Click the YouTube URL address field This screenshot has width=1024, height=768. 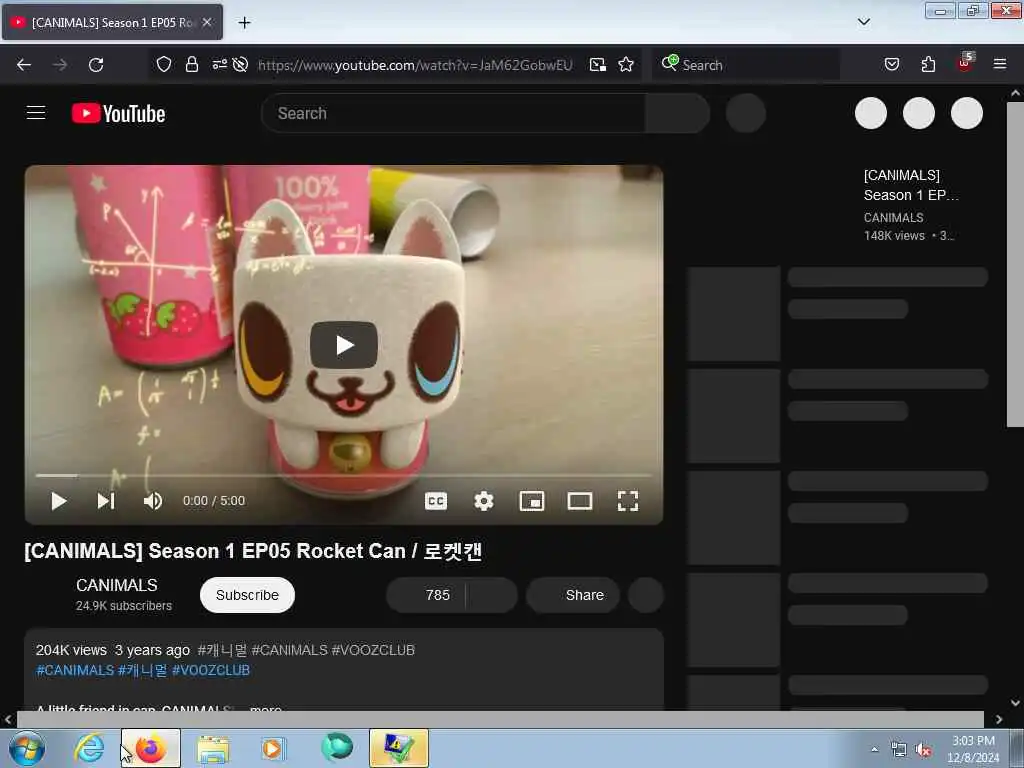(x=415, y=65)
